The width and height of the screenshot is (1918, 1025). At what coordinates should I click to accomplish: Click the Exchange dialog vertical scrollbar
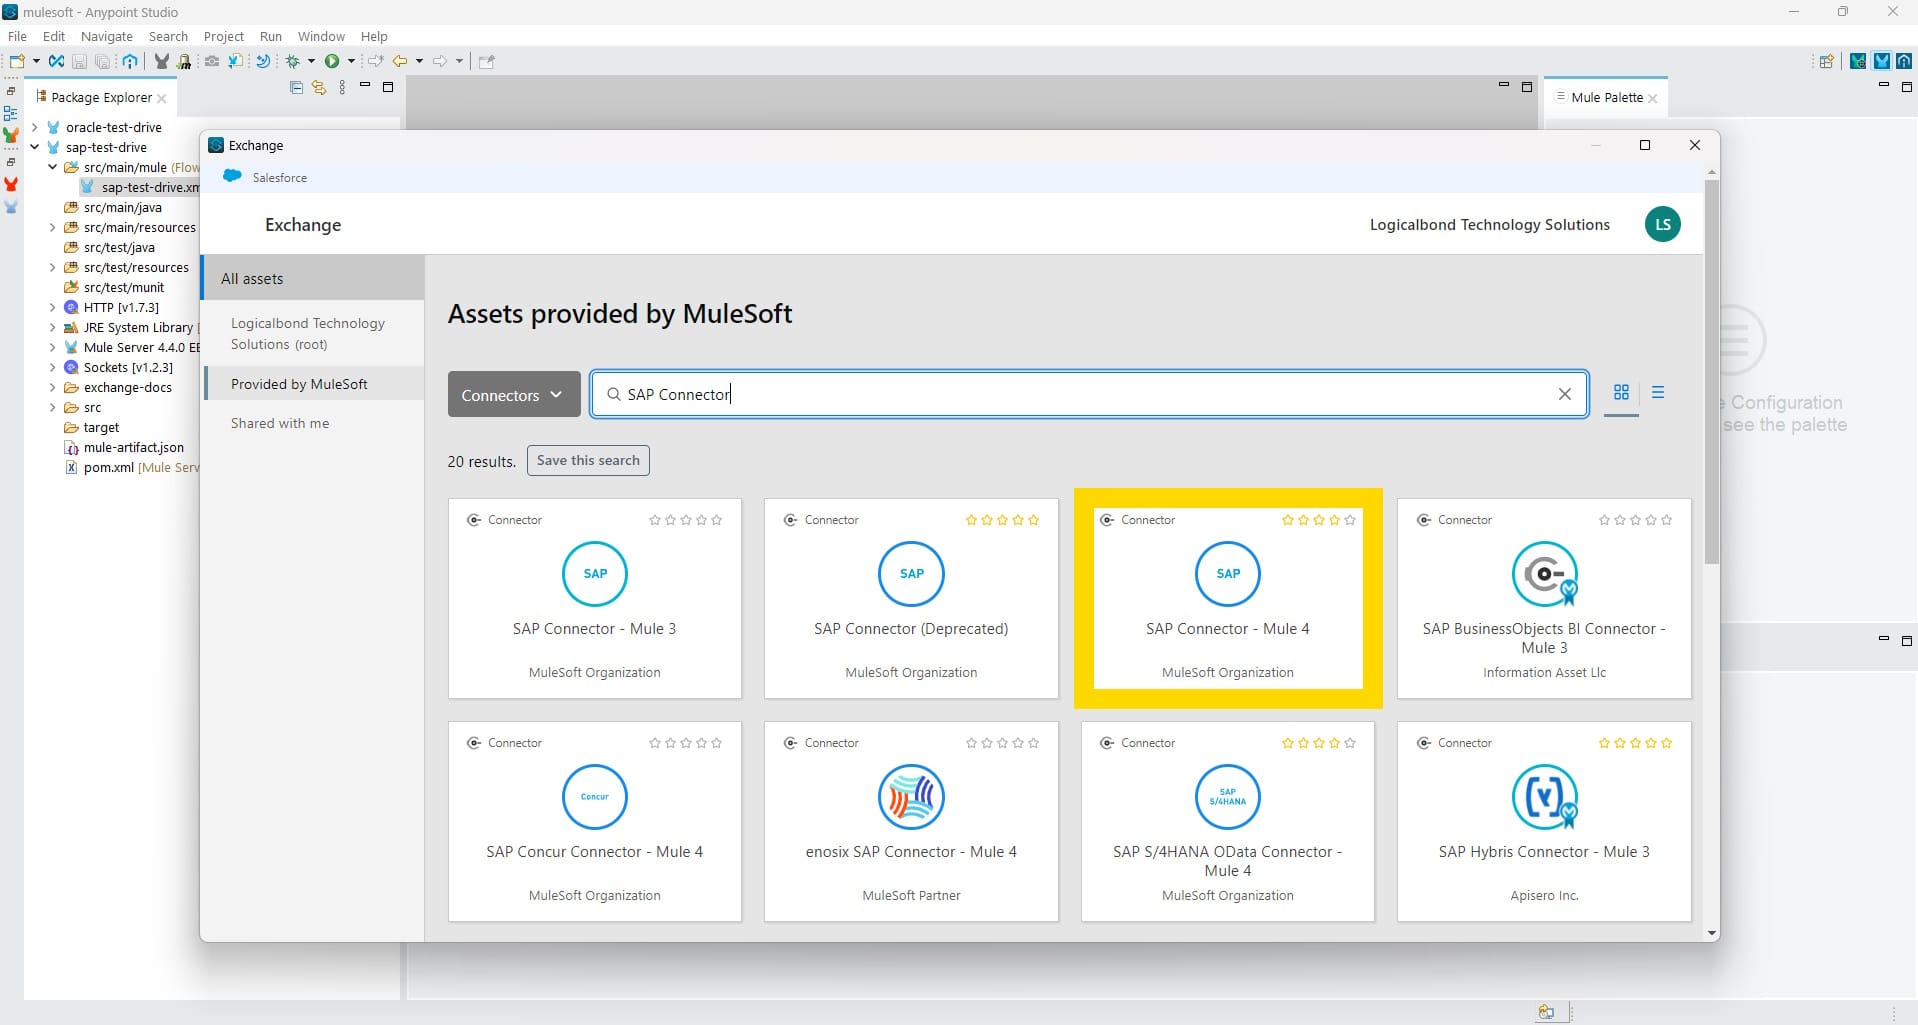coord(1711,400)
